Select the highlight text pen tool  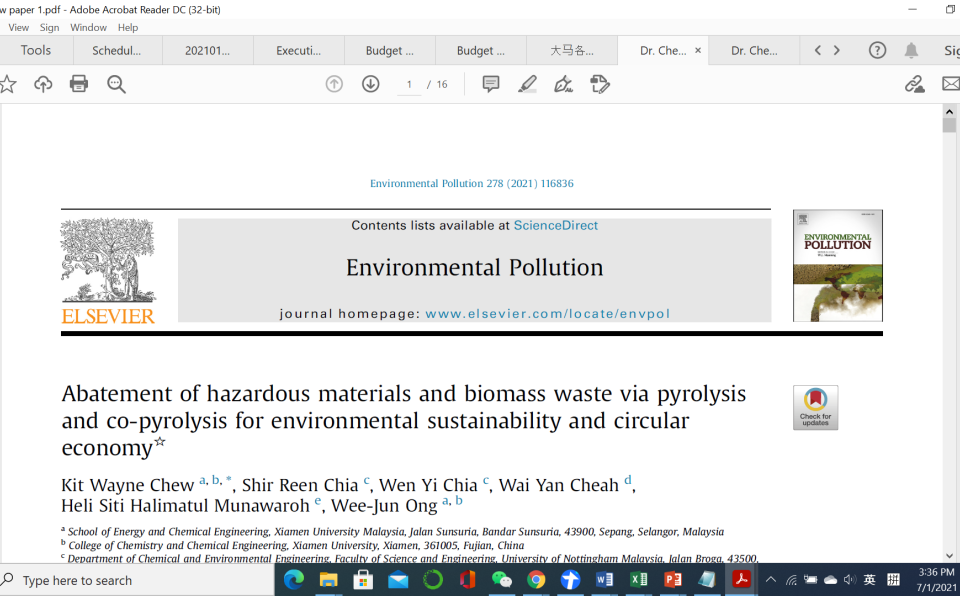(x=527, y=84)
